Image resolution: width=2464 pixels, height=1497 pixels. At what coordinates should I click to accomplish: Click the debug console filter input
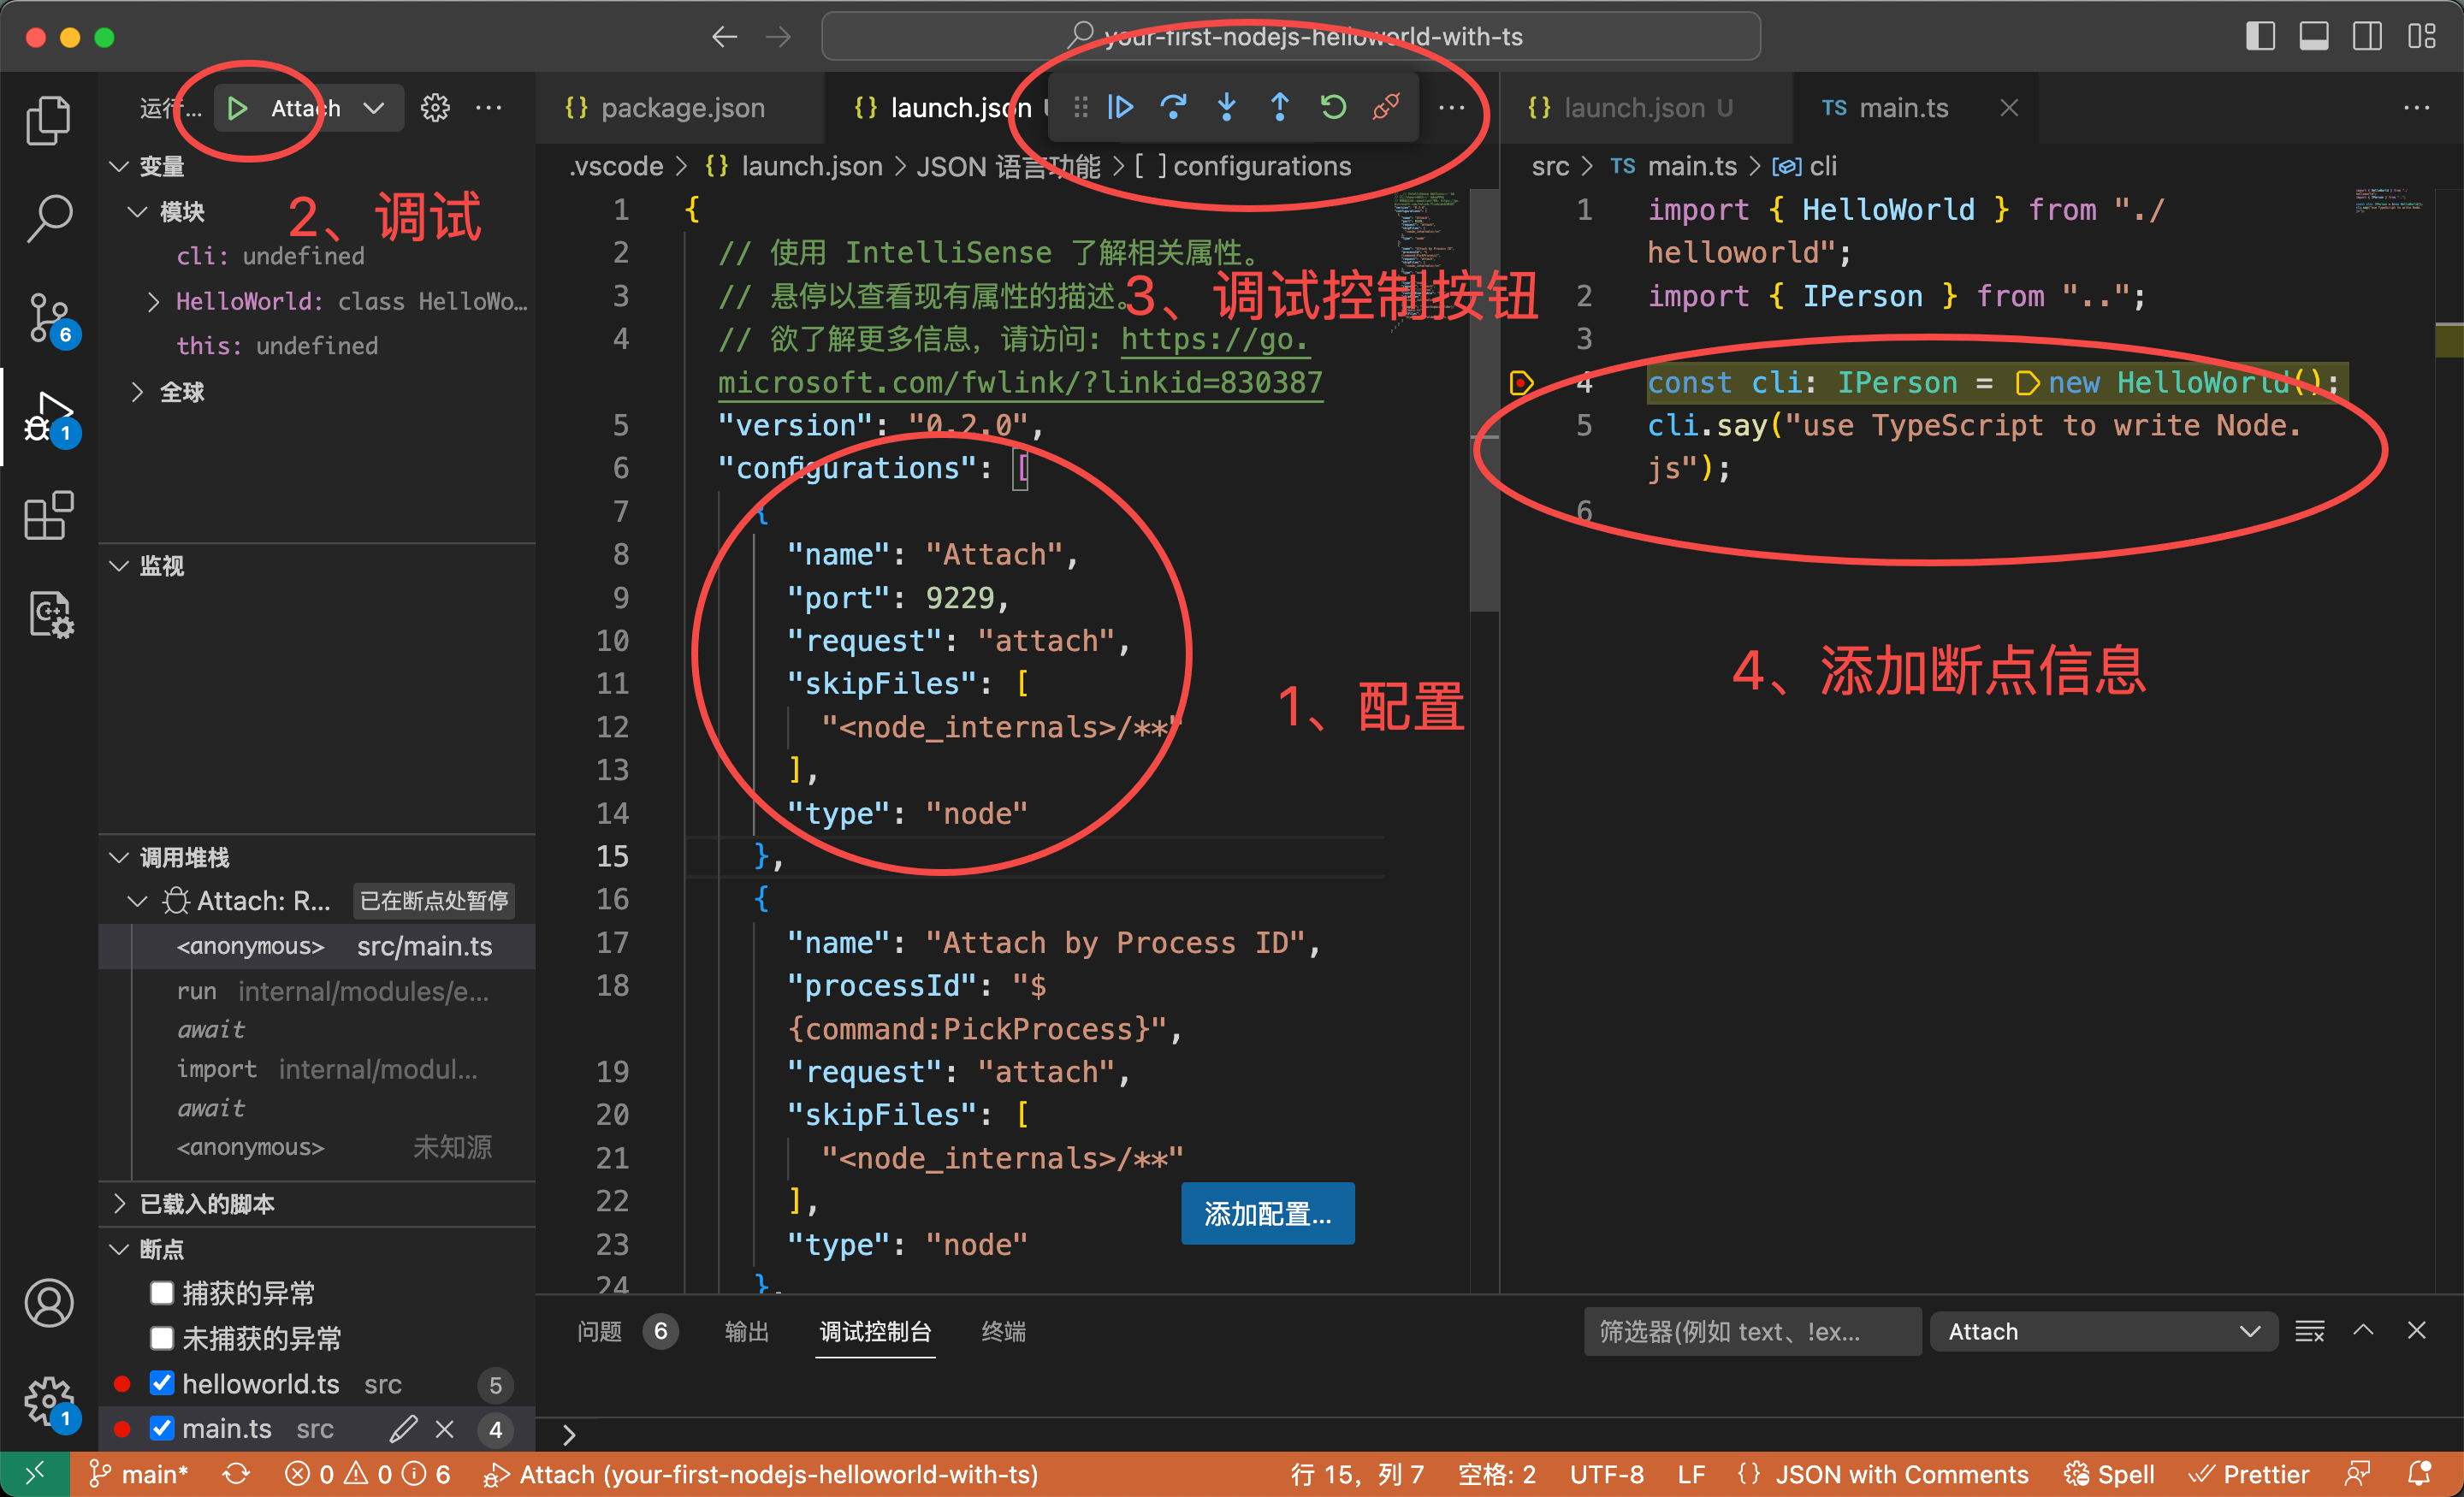1752,1331
